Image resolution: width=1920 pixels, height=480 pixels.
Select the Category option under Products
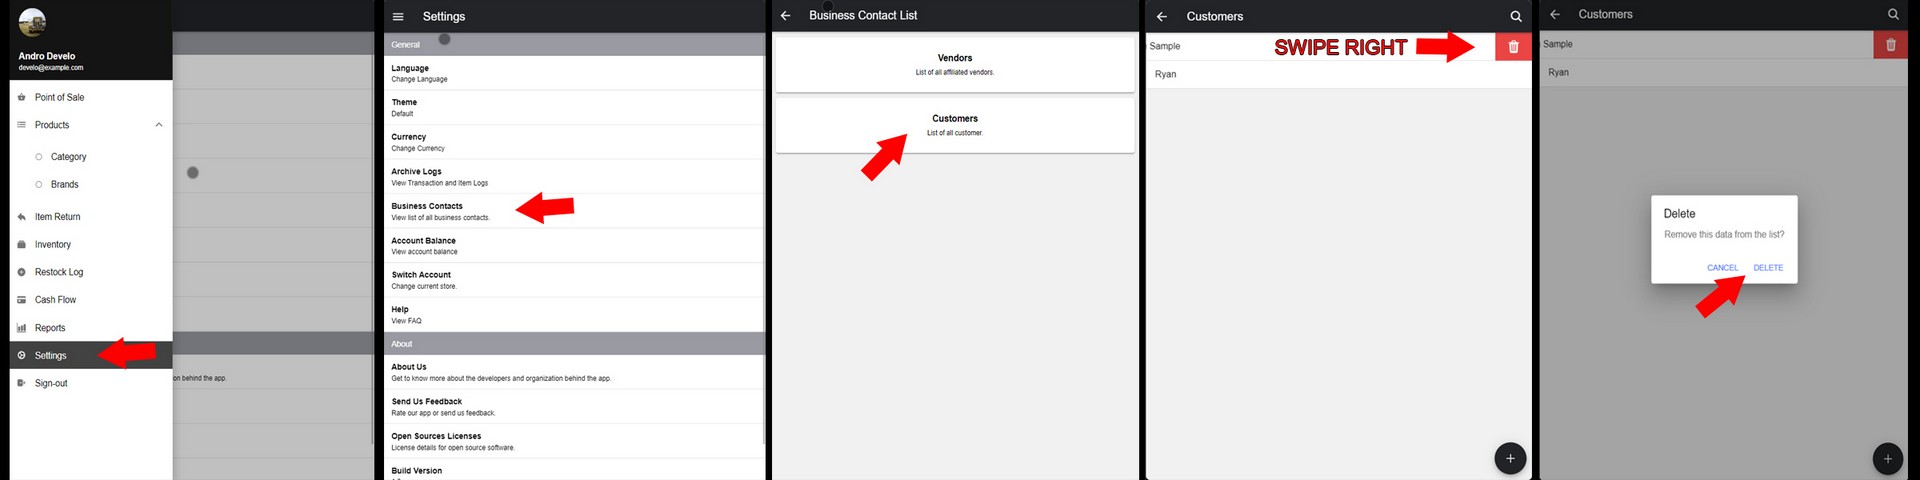(68, 157)
